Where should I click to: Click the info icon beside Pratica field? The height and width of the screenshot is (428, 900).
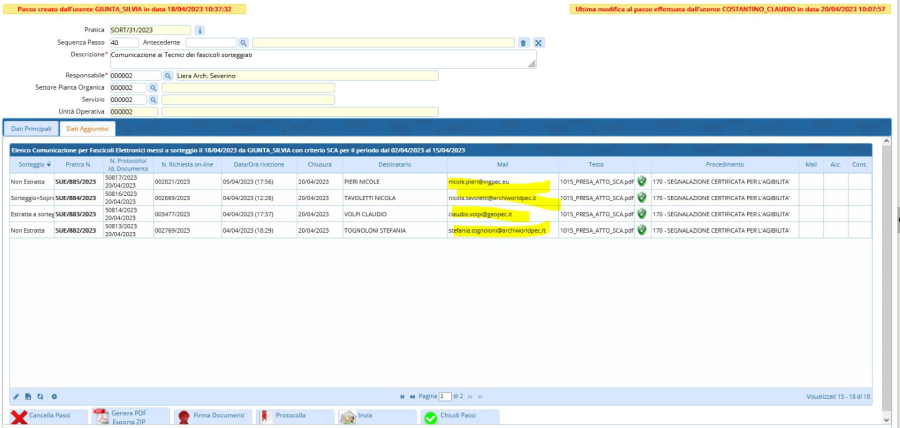tap(199, 31)
